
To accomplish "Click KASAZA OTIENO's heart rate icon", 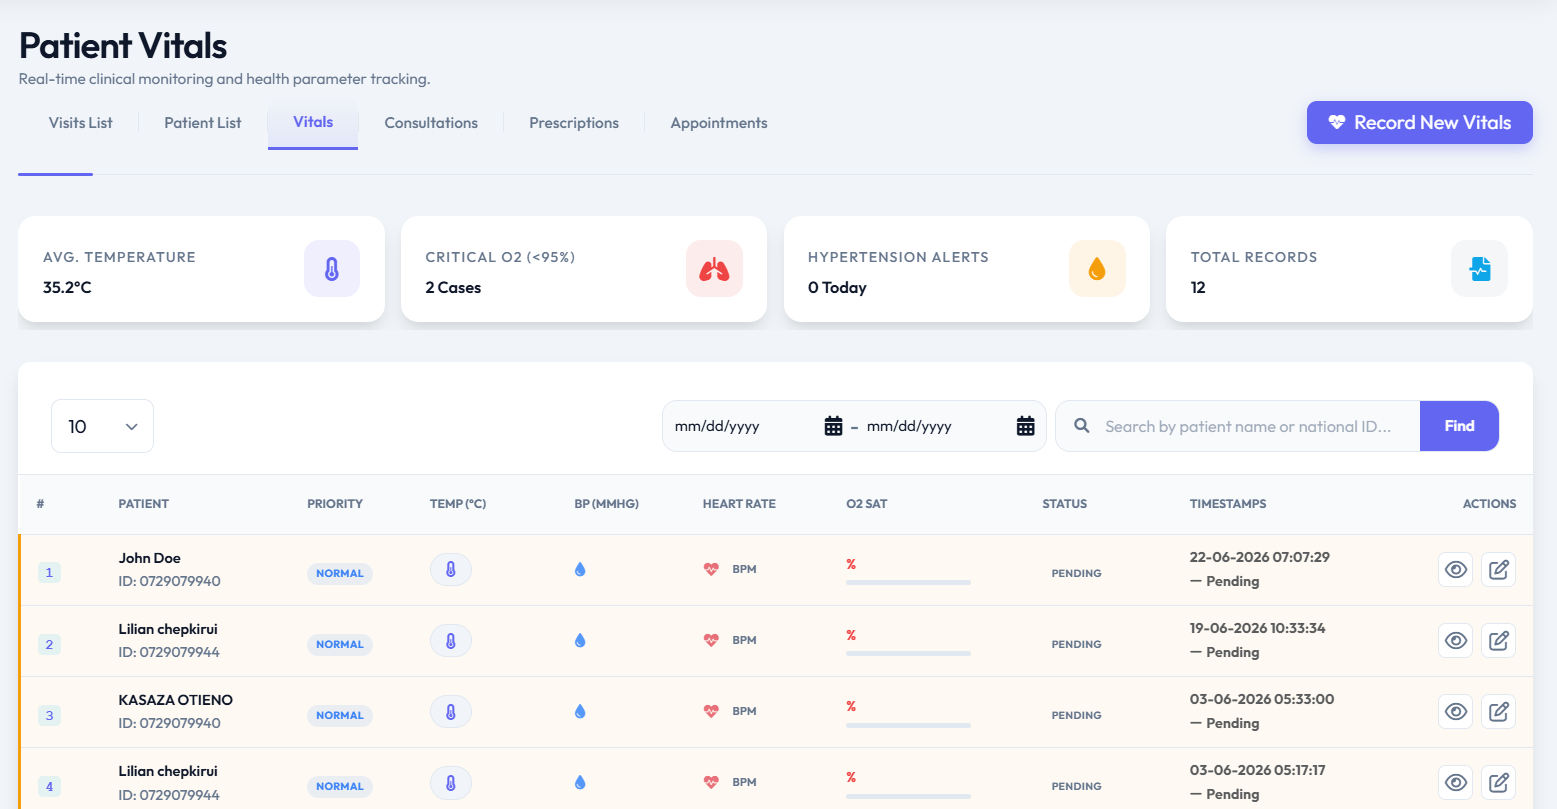I will pos(711,711).
